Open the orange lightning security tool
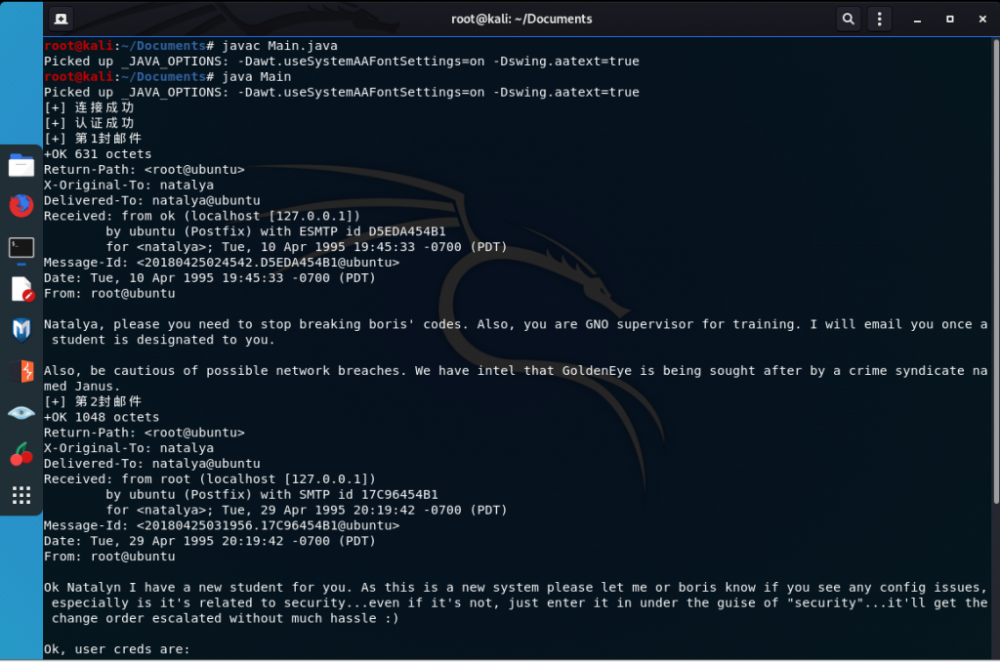Viewport: 1000px width, 662px height. click(21, 371)
